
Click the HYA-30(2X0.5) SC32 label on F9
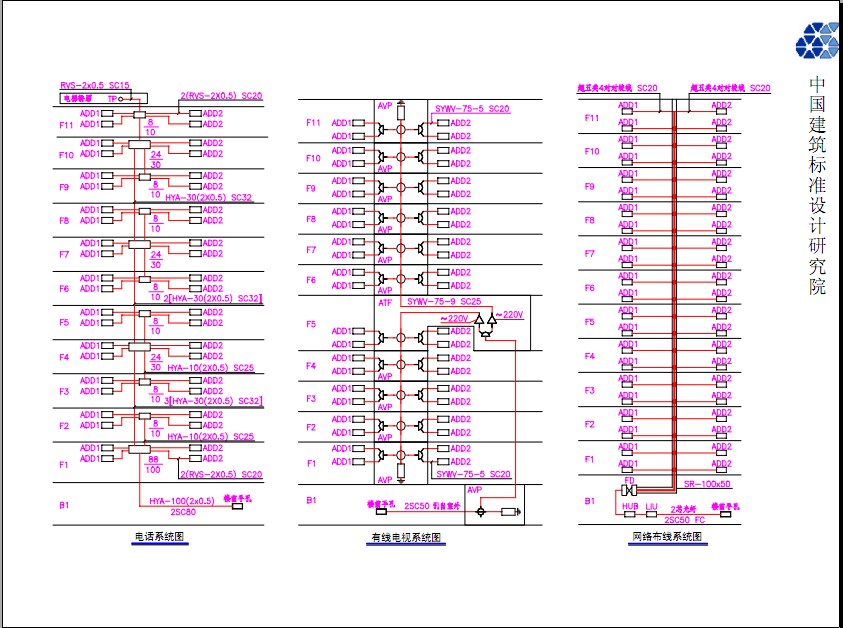209,197
